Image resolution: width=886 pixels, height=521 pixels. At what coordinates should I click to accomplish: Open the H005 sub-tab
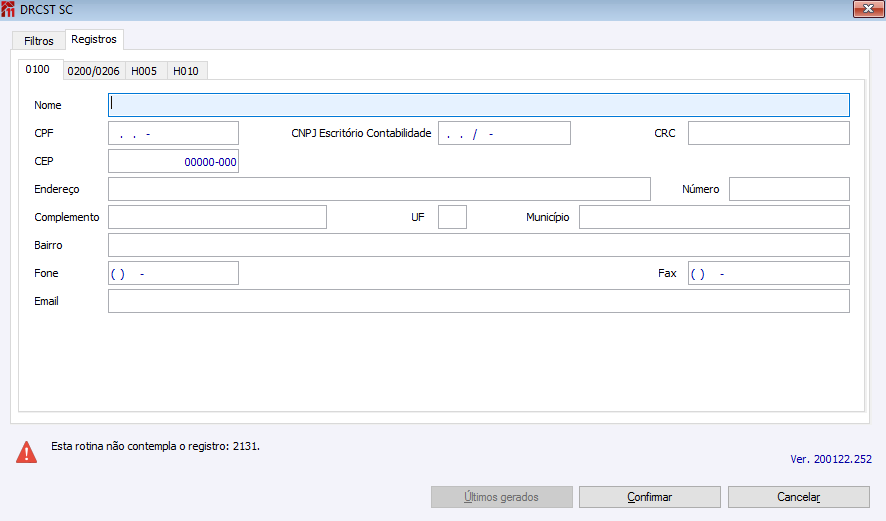click(x=144, y=71)
